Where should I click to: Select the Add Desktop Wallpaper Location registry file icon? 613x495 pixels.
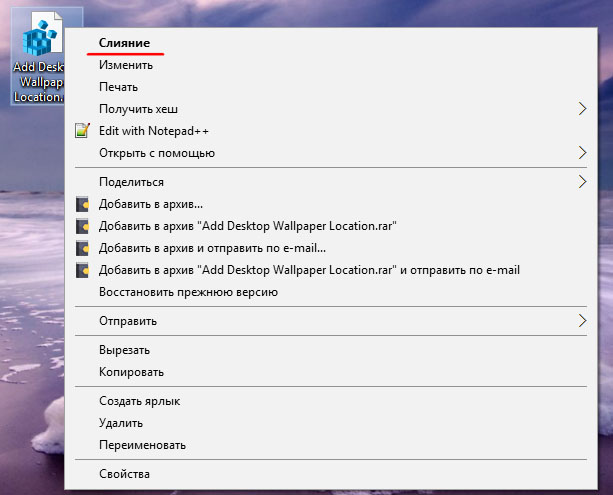(42, 35)
